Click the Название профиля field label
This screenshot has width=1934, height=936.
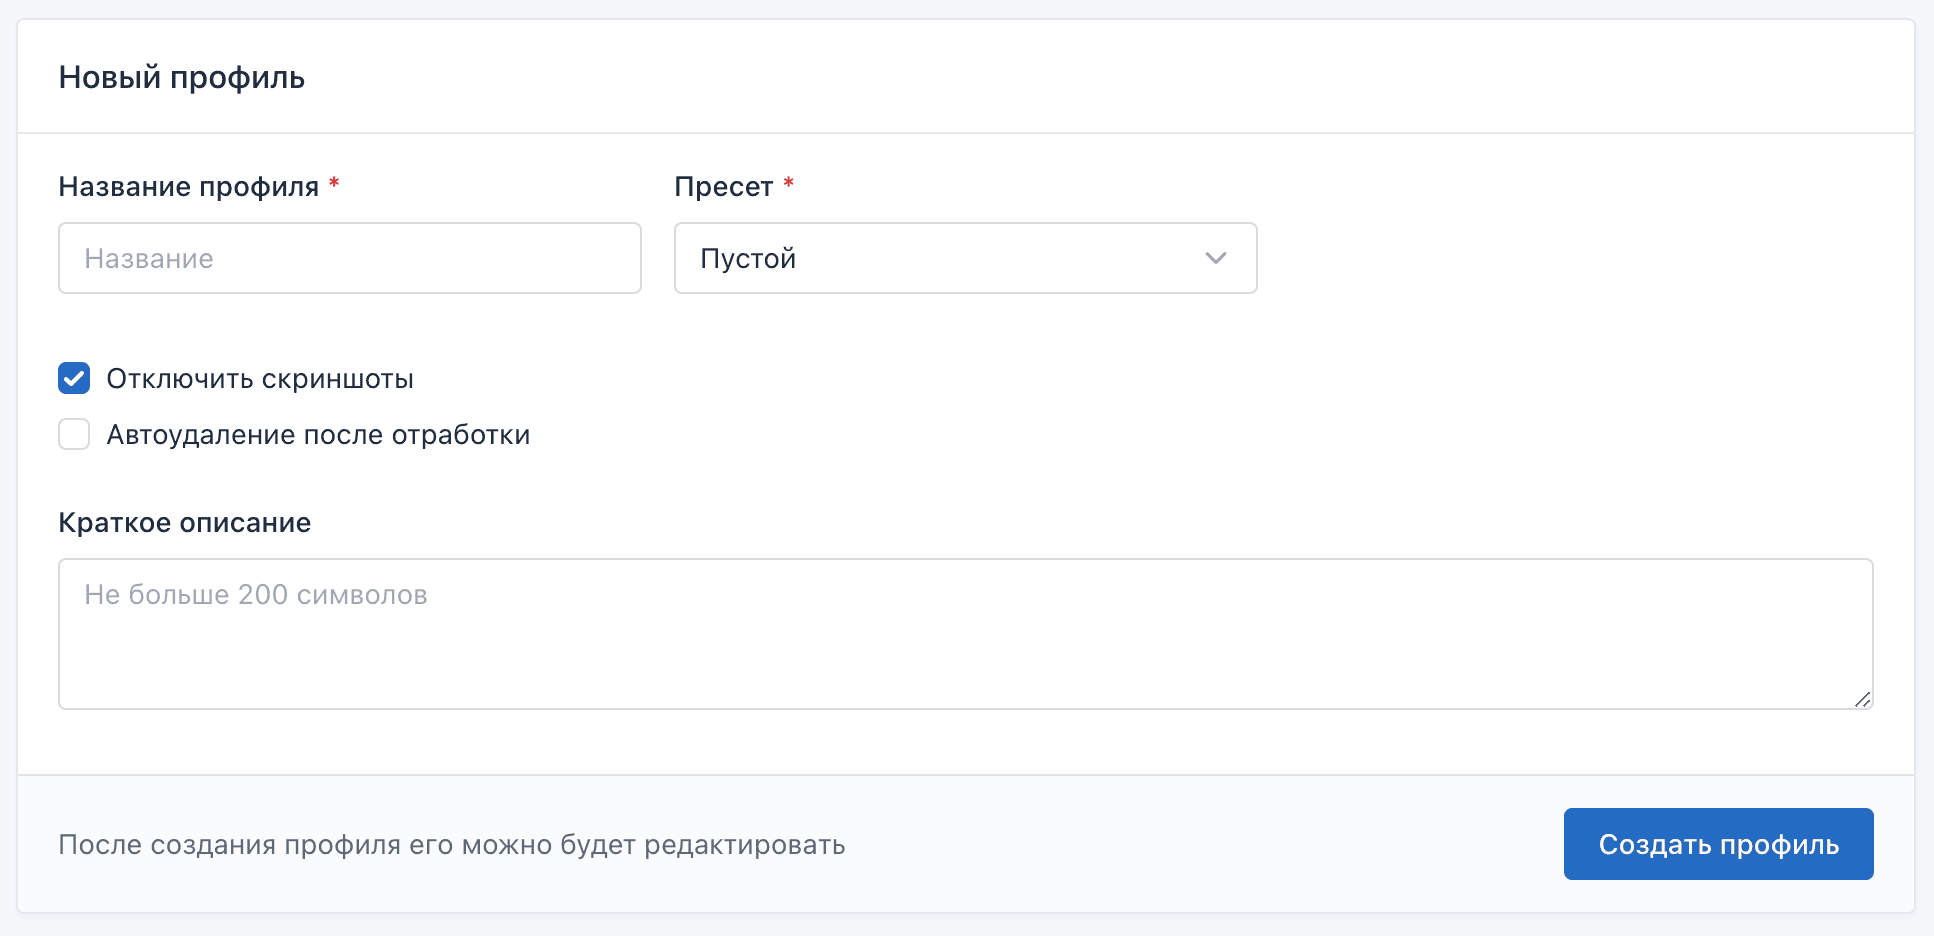pyautogui.click(x=188, y=187)
